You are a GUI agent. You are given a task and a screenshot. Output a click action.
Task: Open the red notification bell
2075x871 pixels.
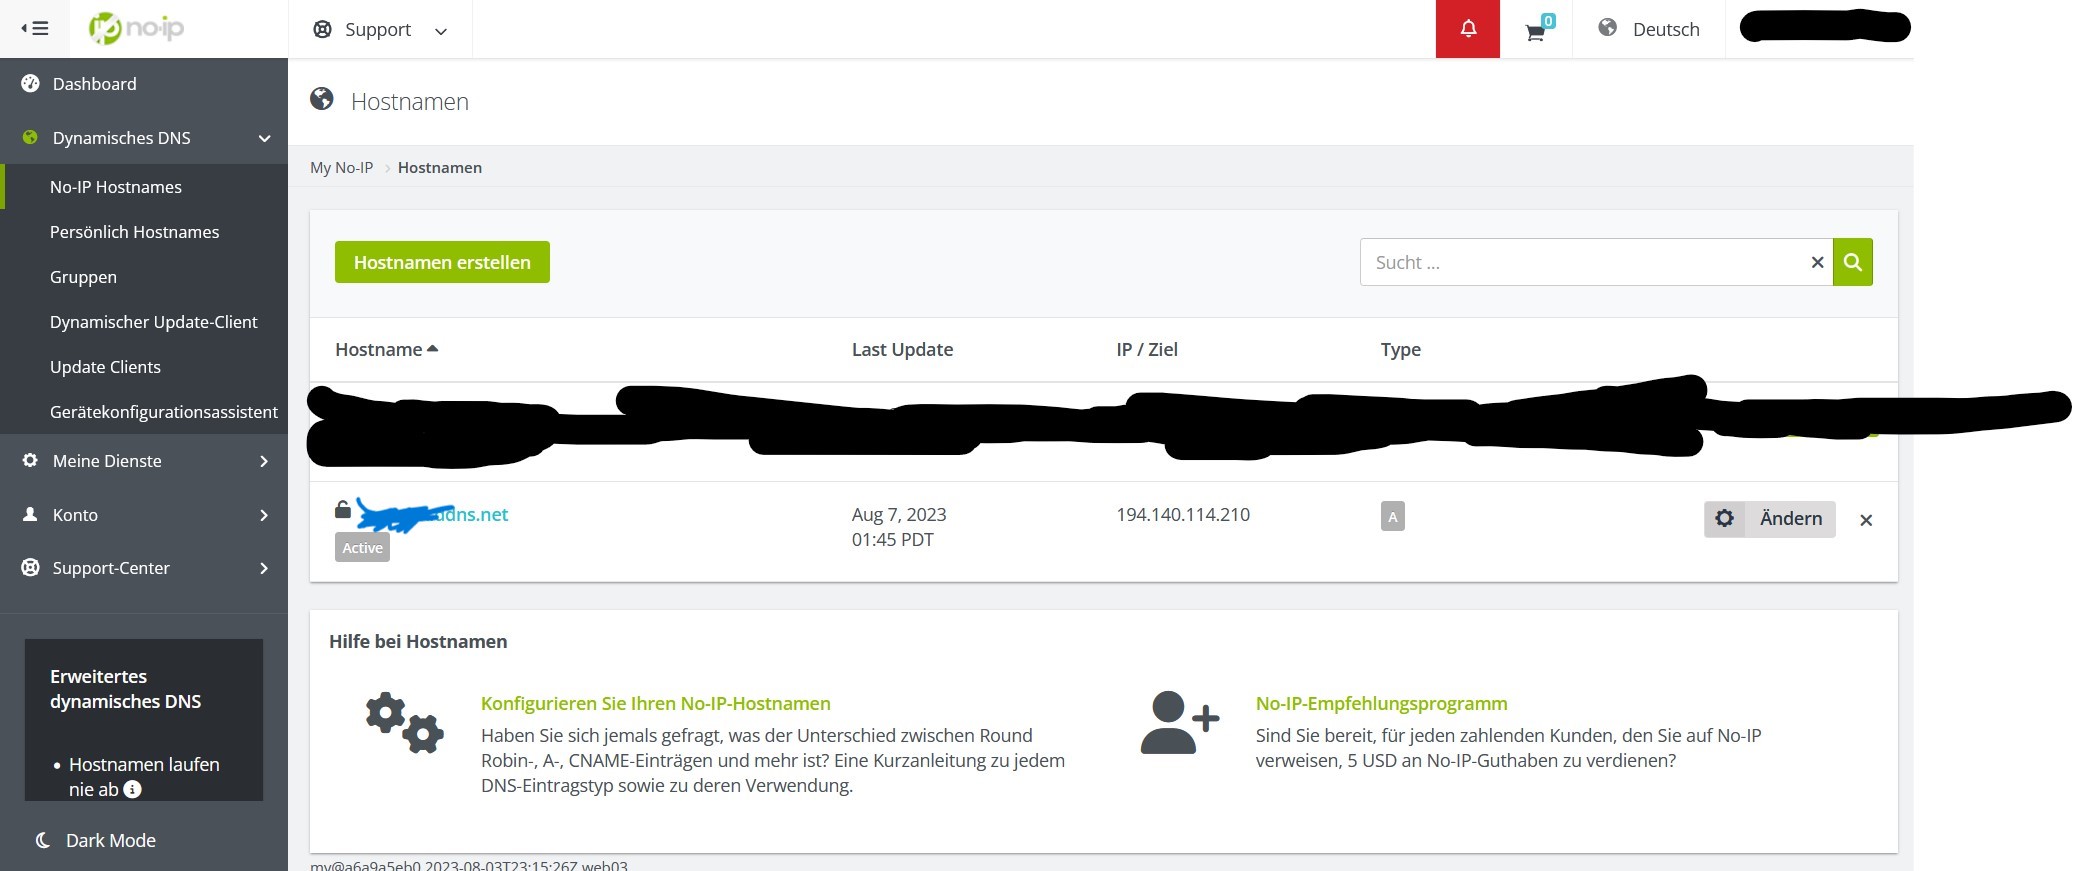pyautogui.click(x=1467, y=29)
